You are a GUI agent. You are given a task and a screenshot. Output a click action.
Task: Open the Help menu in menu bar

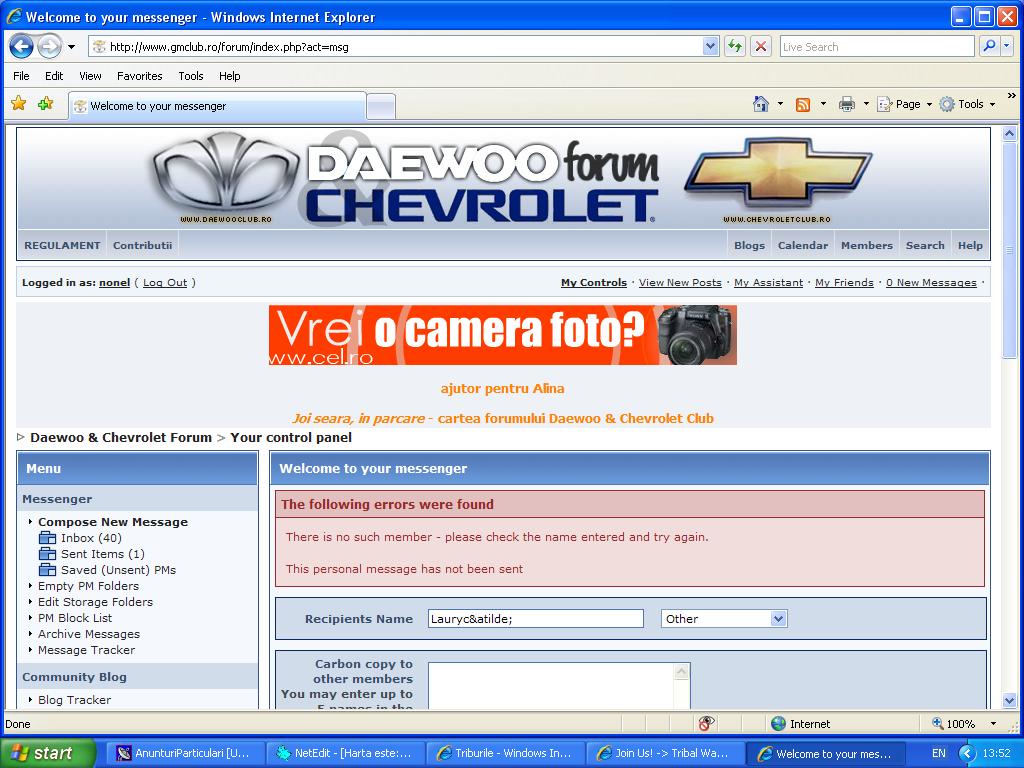tap(229, 76)
